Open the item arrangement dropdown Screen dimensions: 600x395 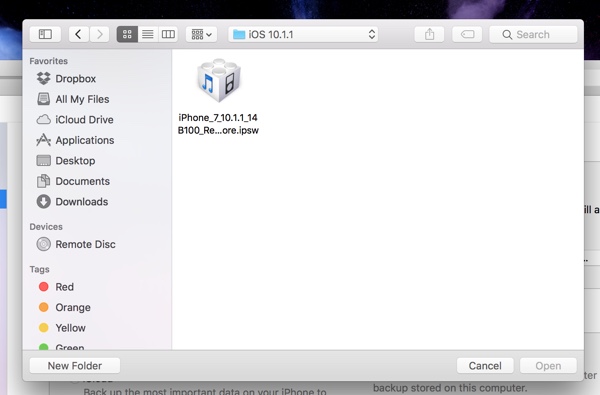coord(202,34)
